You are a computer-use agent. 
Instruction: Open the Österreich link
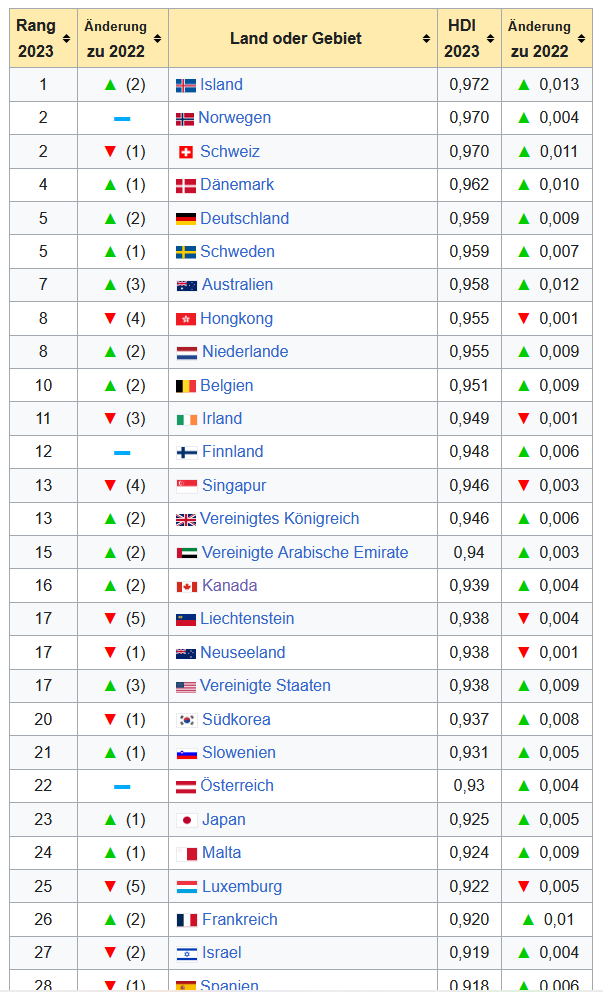pos(237,786)
